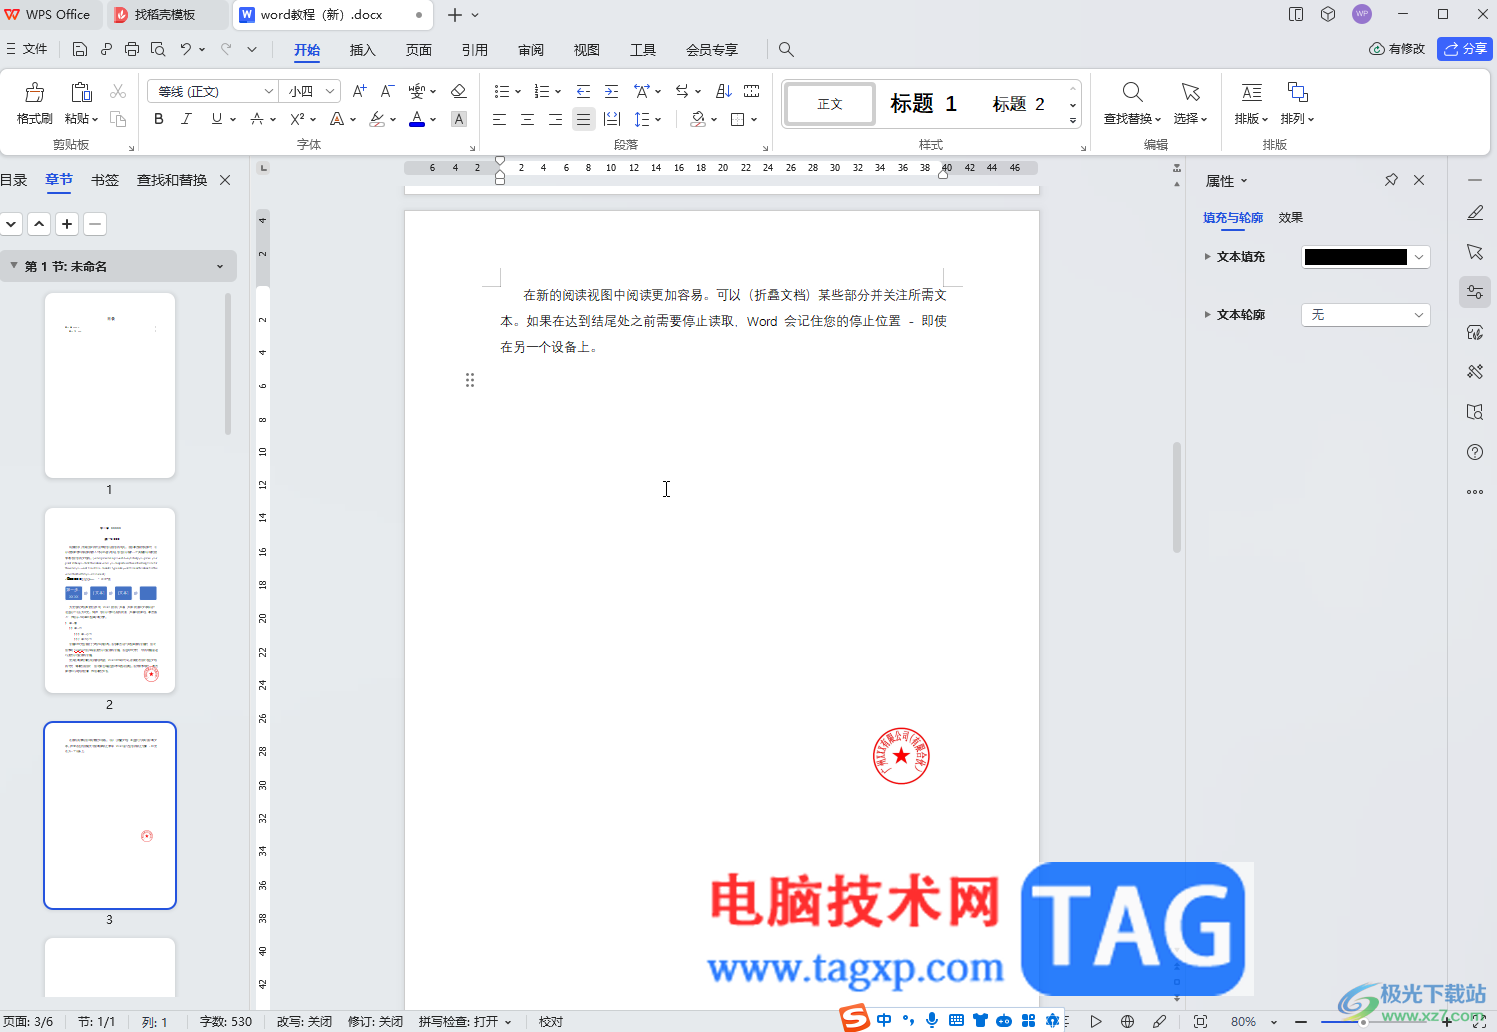This screenshot has height=1032, width=1497.
Task: Click spell check status in status bar
Action: [x=465, y=1021]
